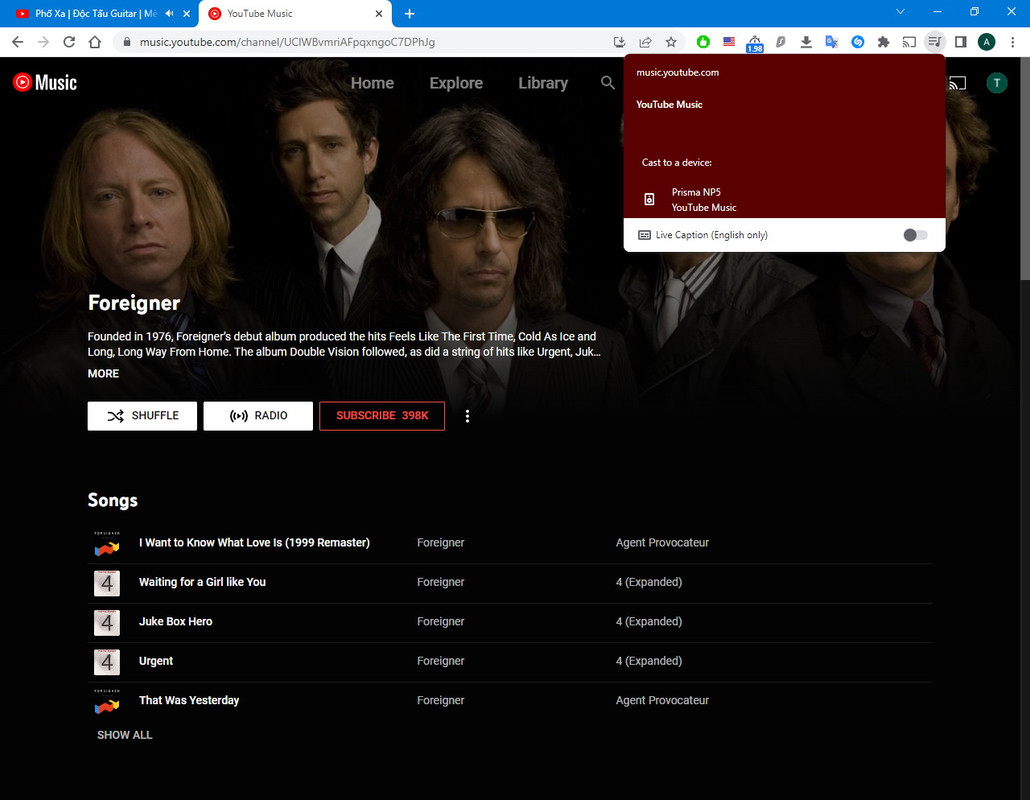Image resolution: width=1030 pixels, height=800 pixels.
Task: Go to the Library tab
Action: pyautogui.click(x=543, y=83)
